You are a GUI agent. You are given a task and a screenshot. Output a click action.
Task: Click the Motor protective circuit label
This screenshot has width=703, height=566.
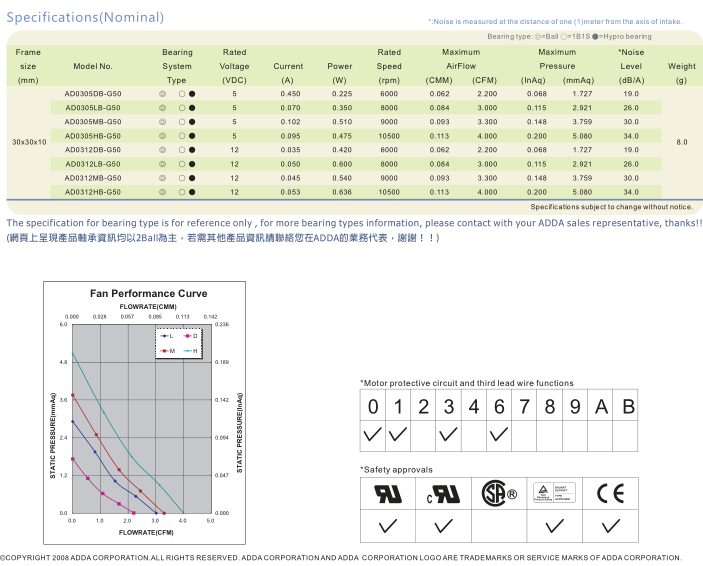[467, 383]
